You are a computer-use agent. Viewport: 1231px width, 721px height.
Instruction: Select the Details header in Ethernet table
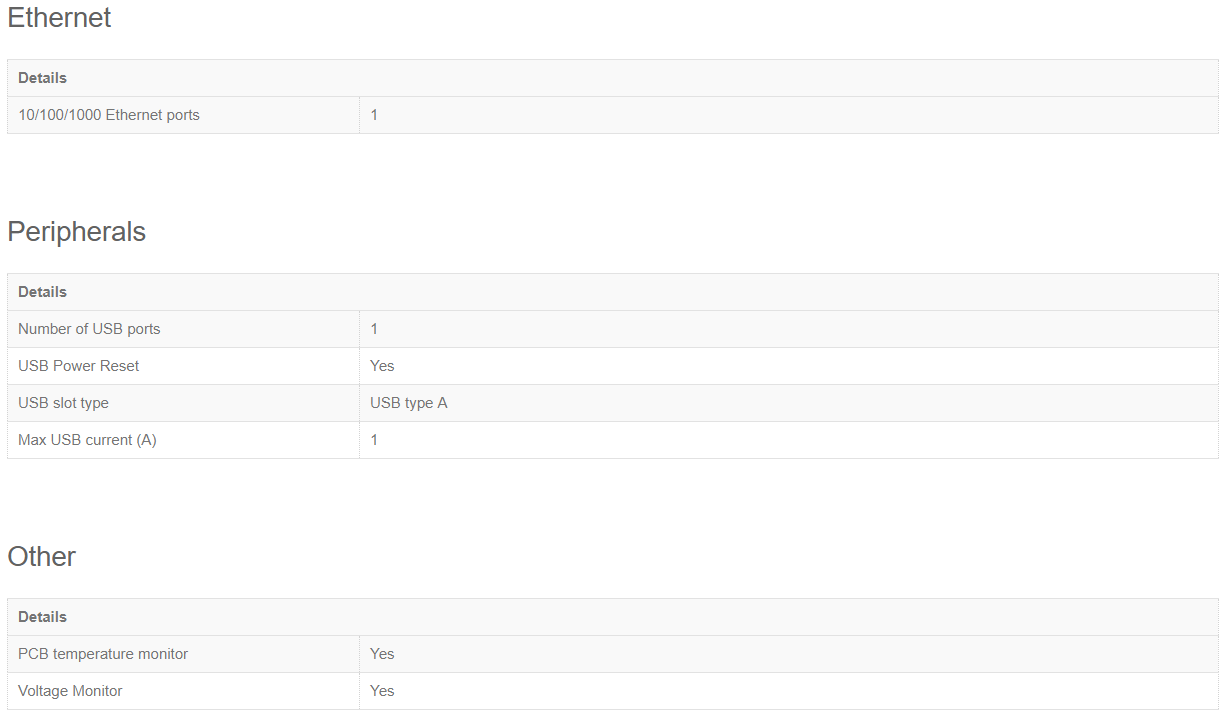(43, 78)
